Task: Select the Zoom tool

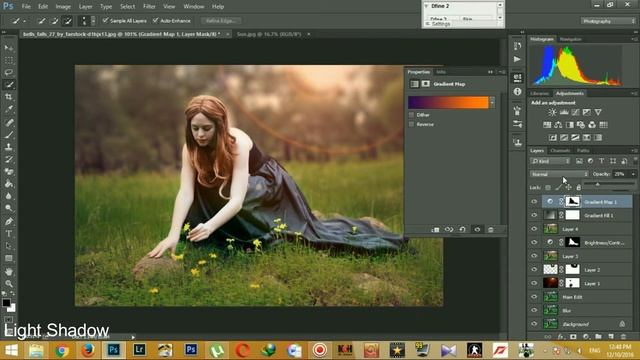Action: (x=9, y=284)
